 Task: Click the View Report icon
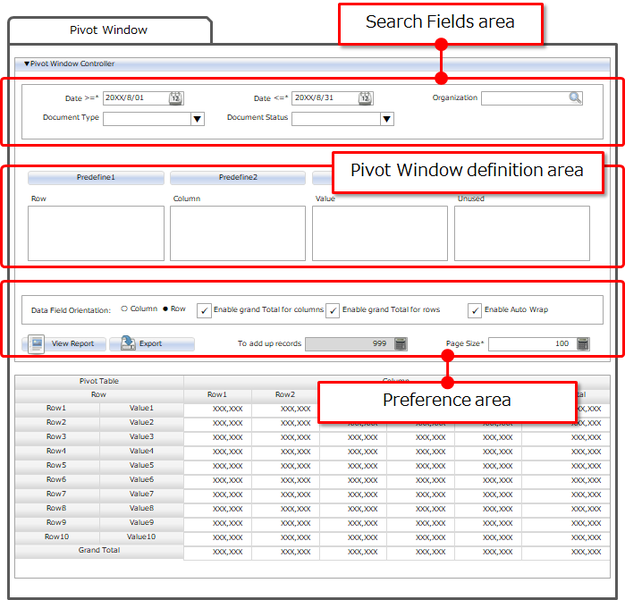point(36,343)
